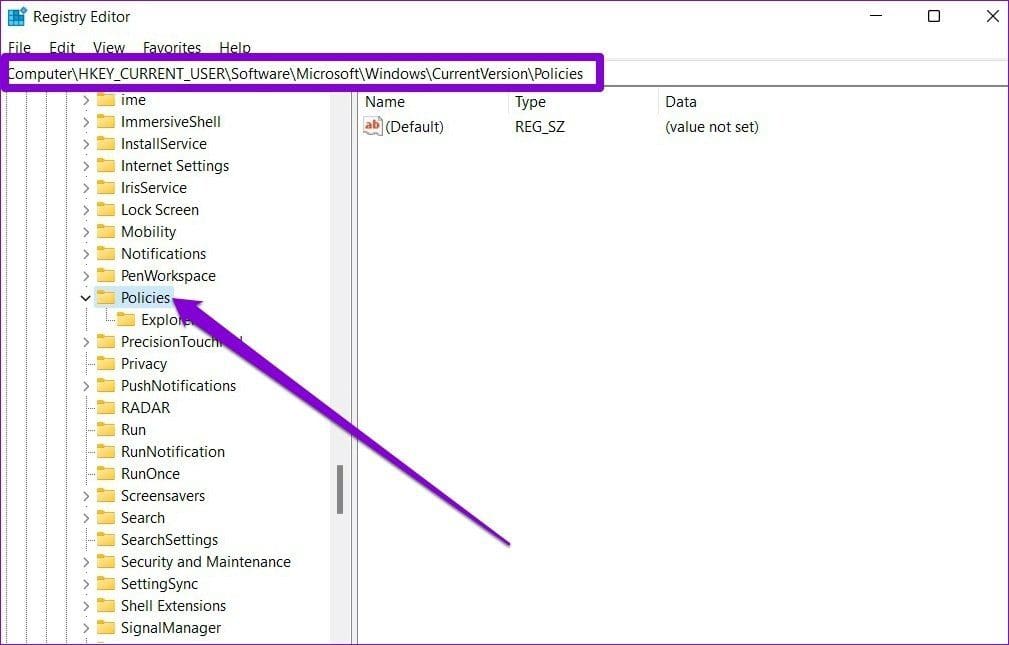Expand the SettingSync key

coord(86,584)
